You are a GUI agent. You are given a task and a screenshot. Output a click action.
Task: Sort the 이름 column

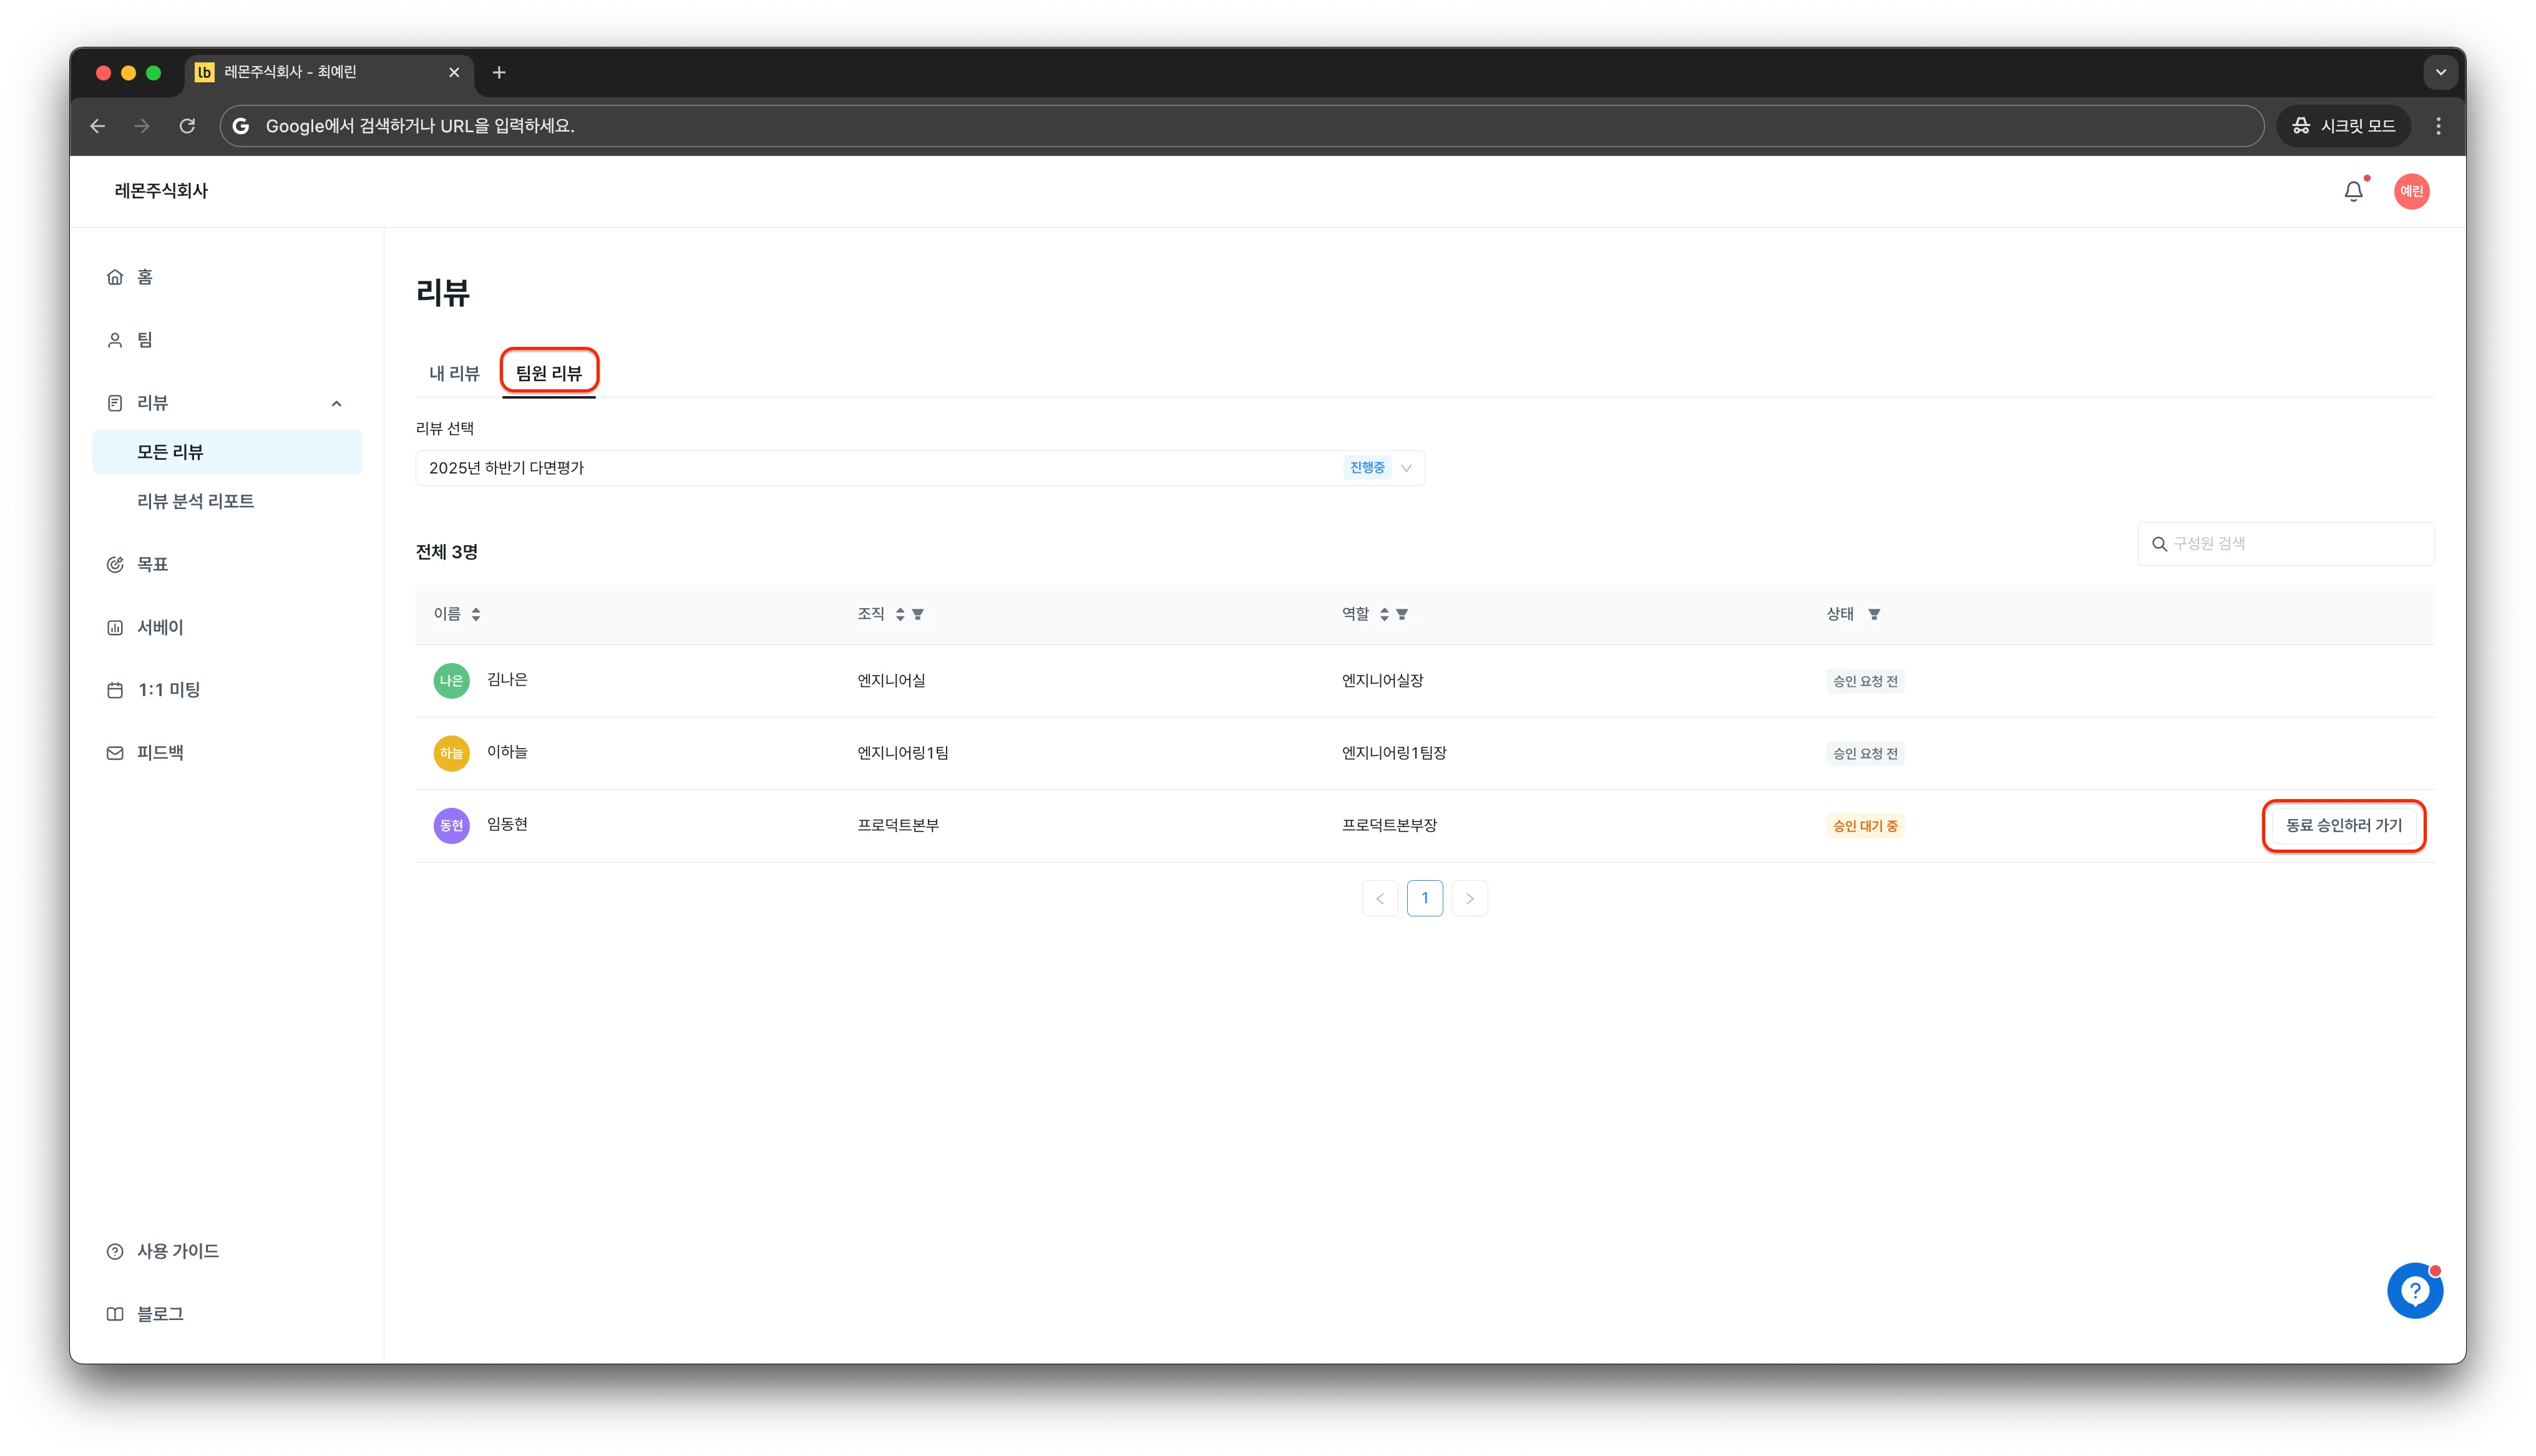pos(476,615)
